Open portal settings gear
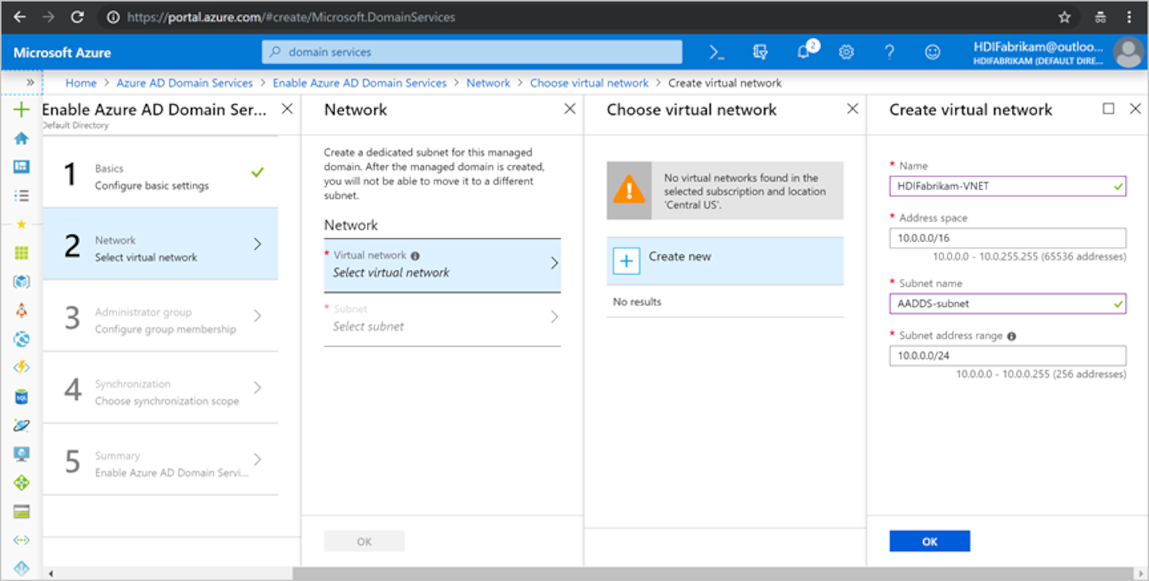This screenshot has width=1149, height=581. [846, 52]
